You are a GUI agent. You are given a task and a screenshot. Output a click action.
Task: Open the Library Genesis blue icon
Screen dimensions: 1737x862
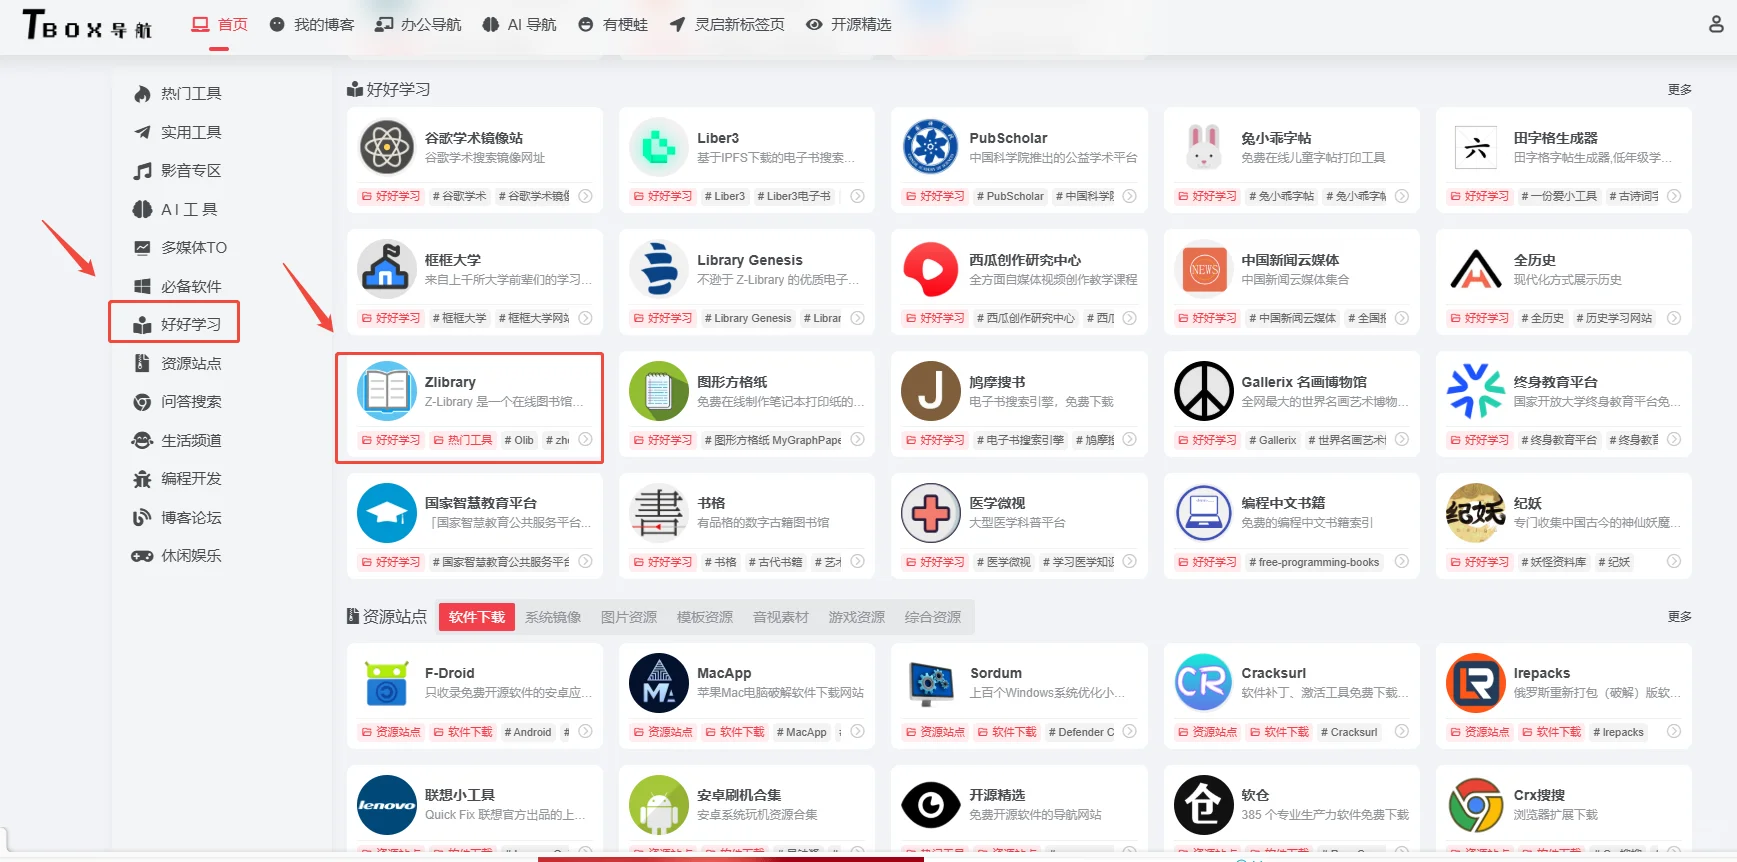659,269
